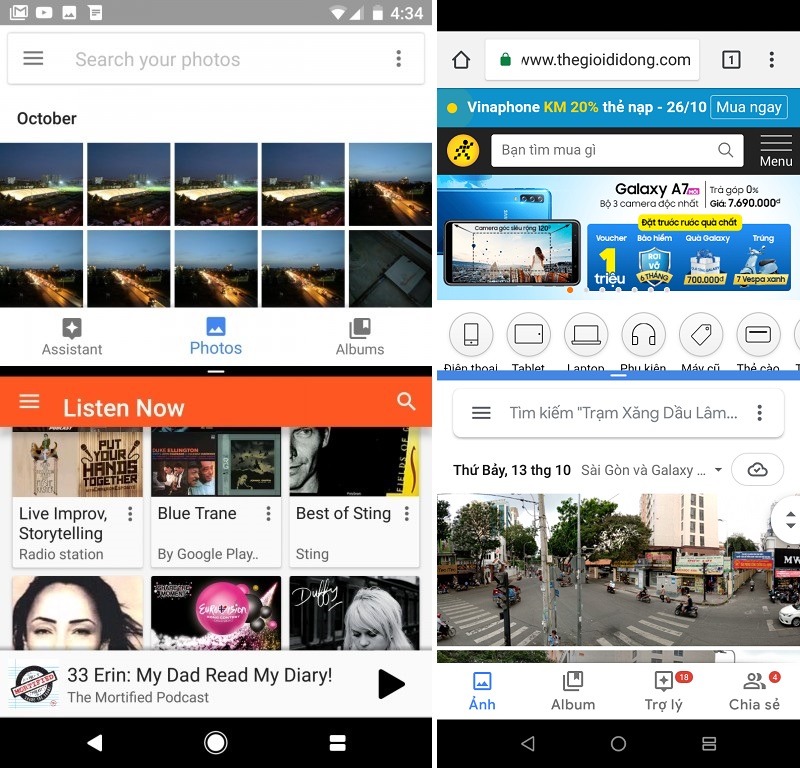
Task: Tap the cloud backup status button
Action: click(757, 469)
